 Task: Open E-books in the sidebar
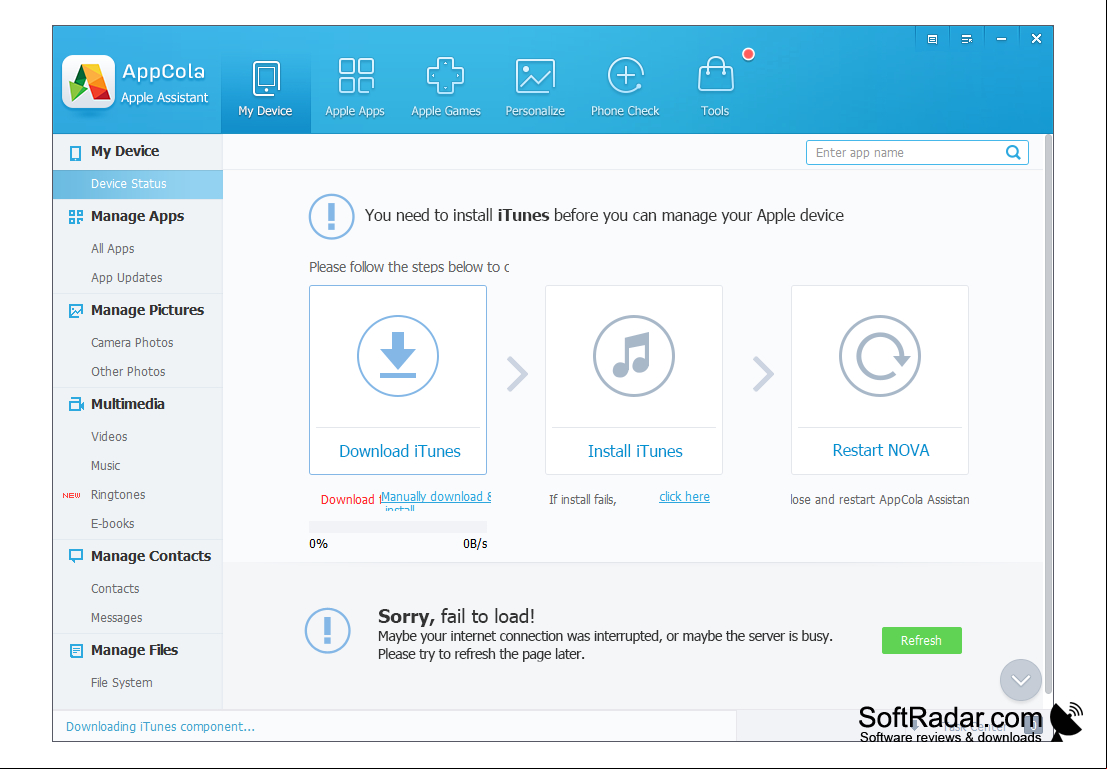[112, 523]
